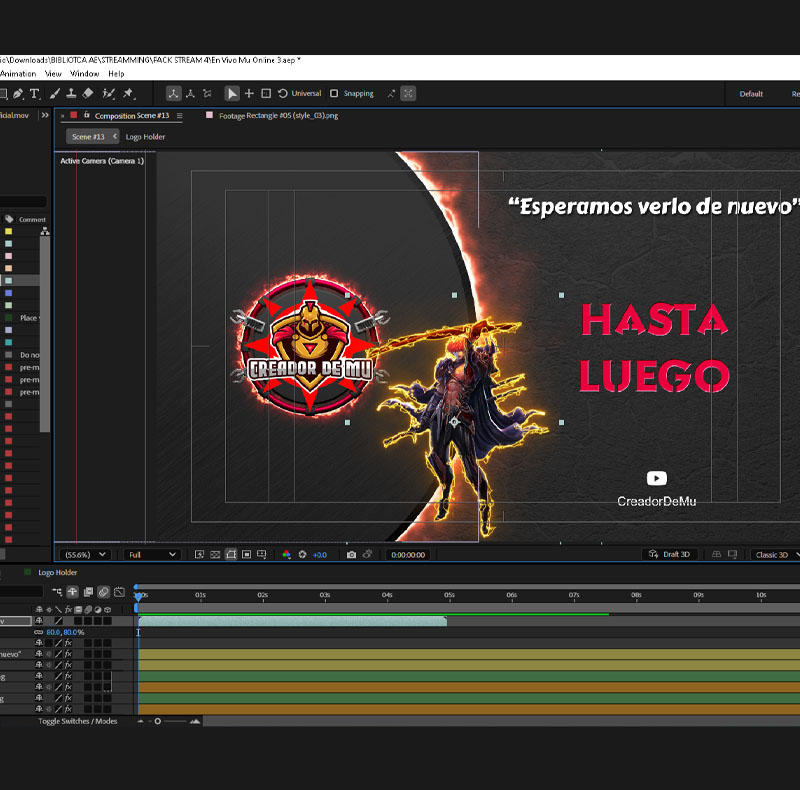The height and width of the screenshot is (790, 800).
Task: Open the Window menu
Action: [84, 73]
